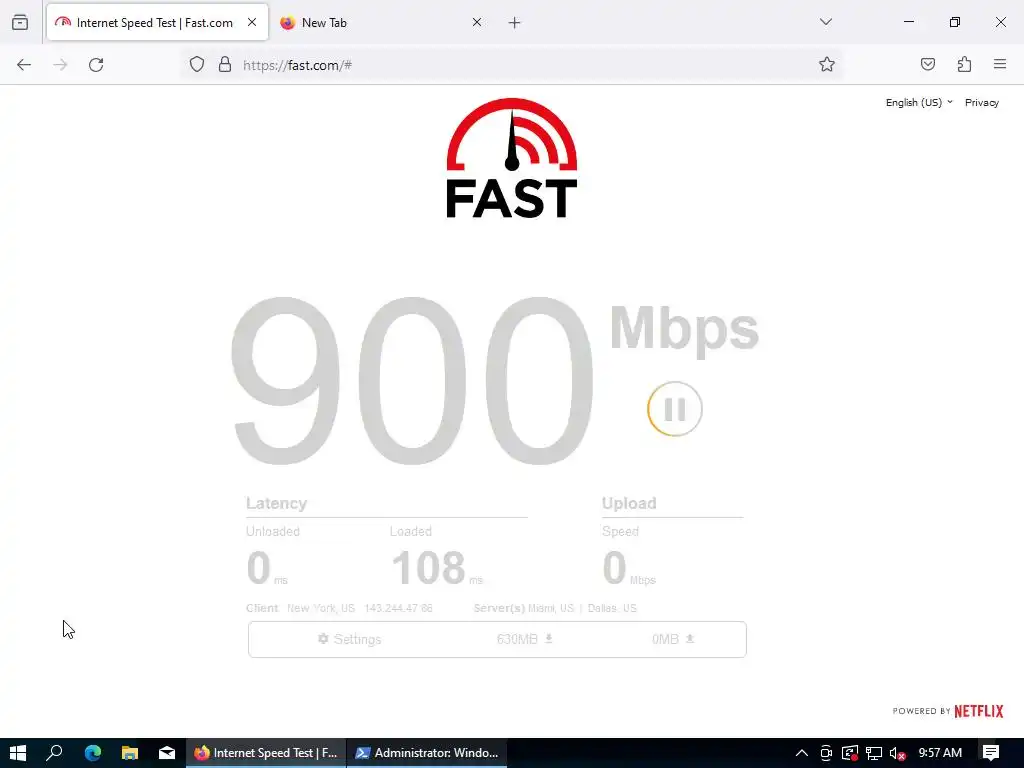Open the Firefox hamburger application menu
Viewport: 1024px width, 768px height.
pyautogui.click(x=1000, y=64)
